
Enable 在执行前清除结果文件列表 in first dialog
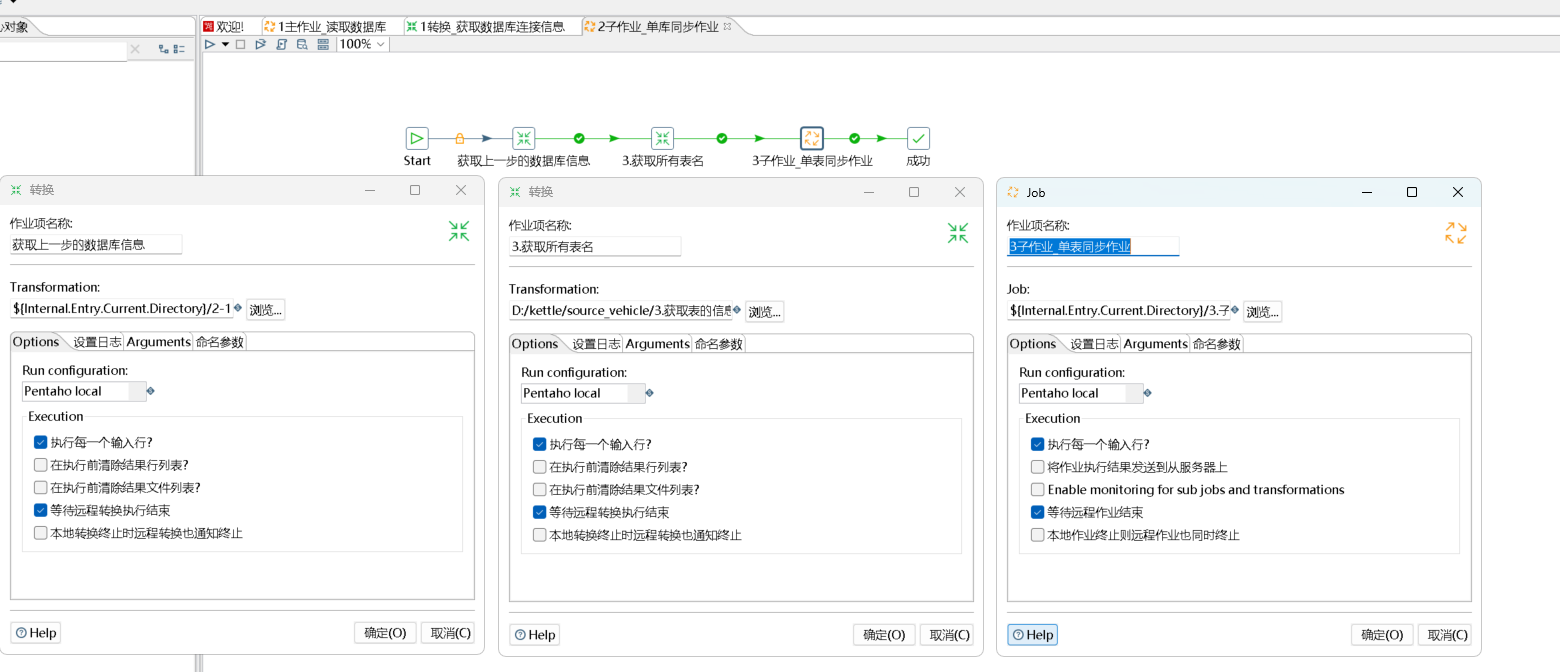(x=41, y=488)
